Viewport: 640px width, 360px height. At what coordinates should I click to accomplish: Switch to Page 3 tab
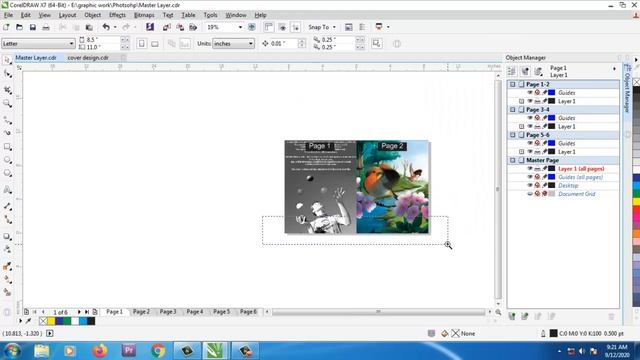(168, 311)
